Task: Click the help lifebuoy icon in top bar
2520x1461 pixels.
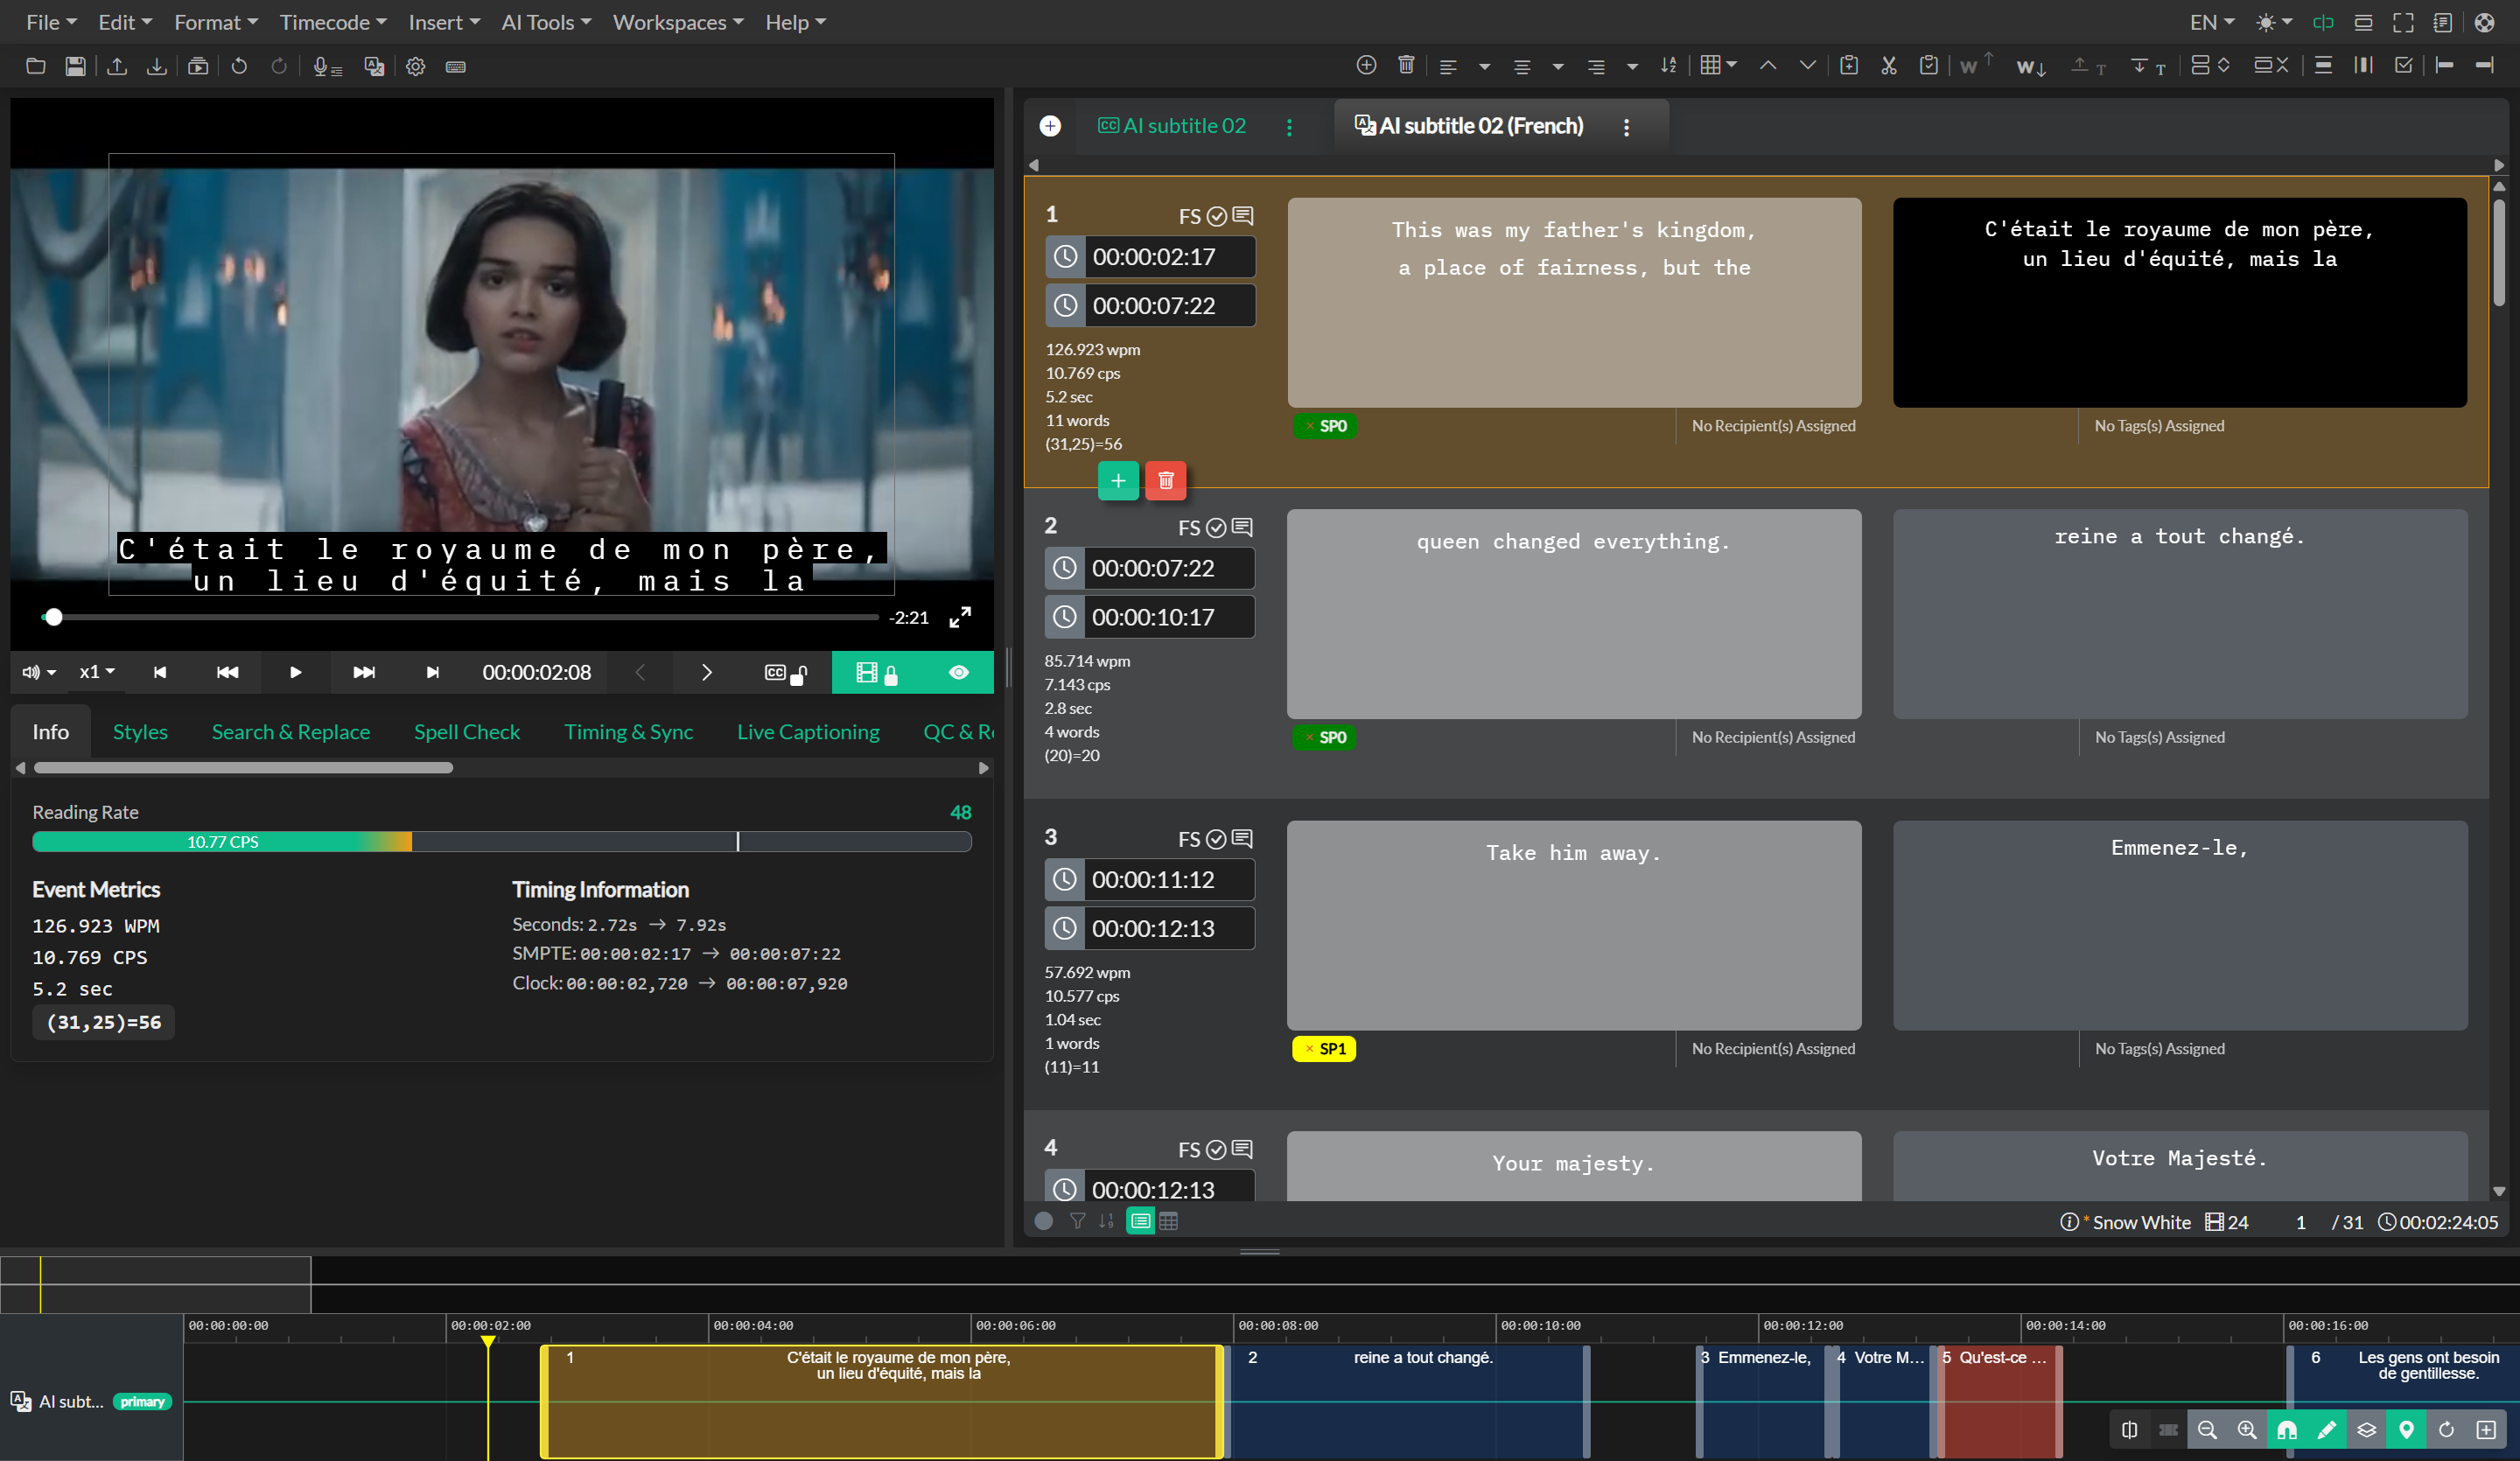Action: (x=2484, y=22)
